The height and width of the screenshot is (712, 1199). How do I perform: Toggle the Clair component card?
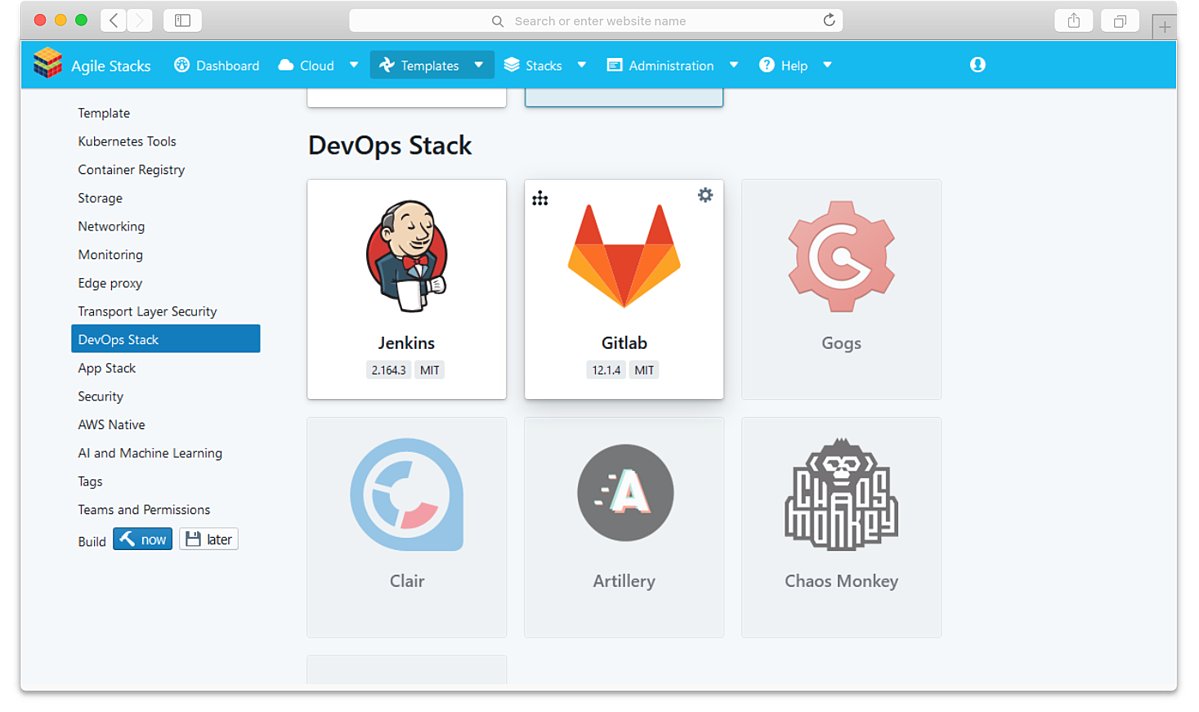[407, 527]
